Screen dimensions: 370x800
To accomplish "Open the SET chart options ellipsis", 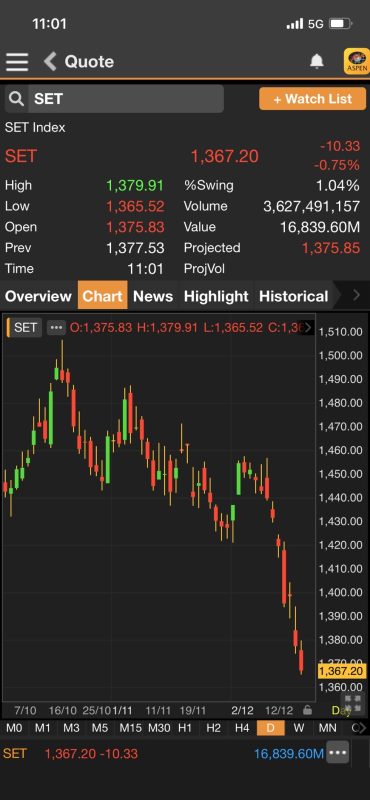I will (x=56, y=328).
